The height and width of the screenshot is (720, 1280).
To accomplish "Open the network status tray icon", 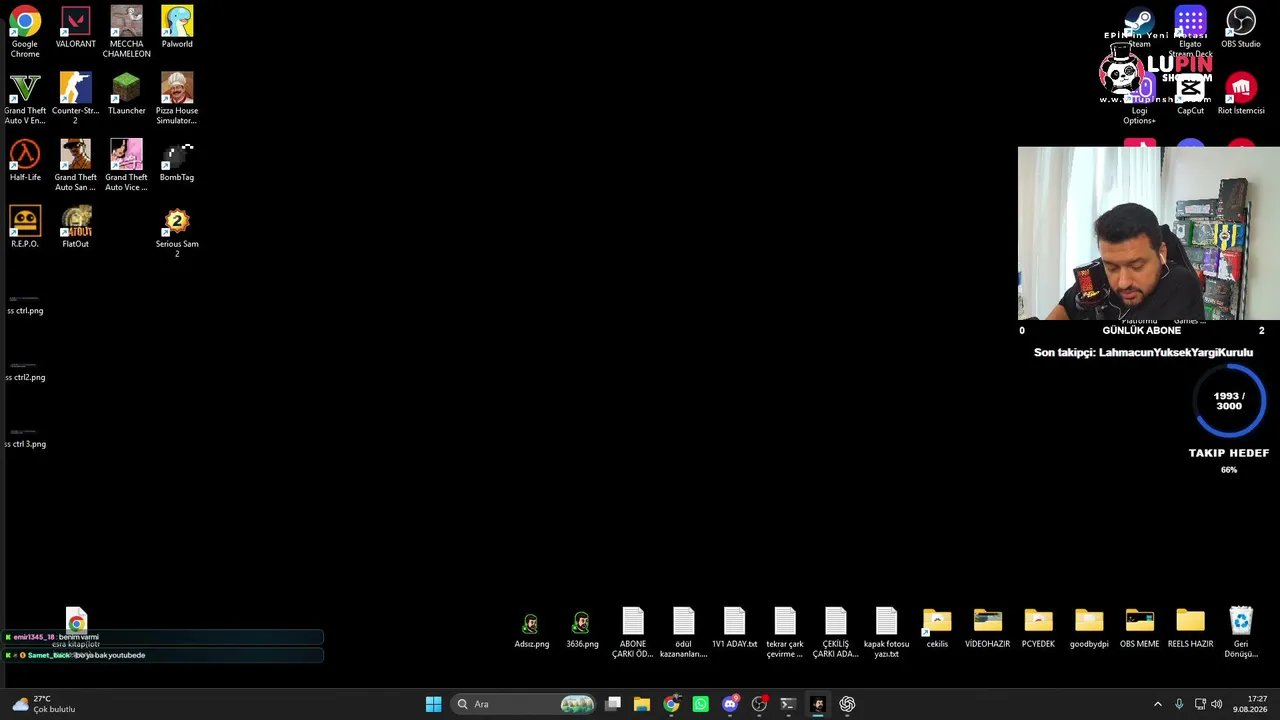I will 1200,704.
